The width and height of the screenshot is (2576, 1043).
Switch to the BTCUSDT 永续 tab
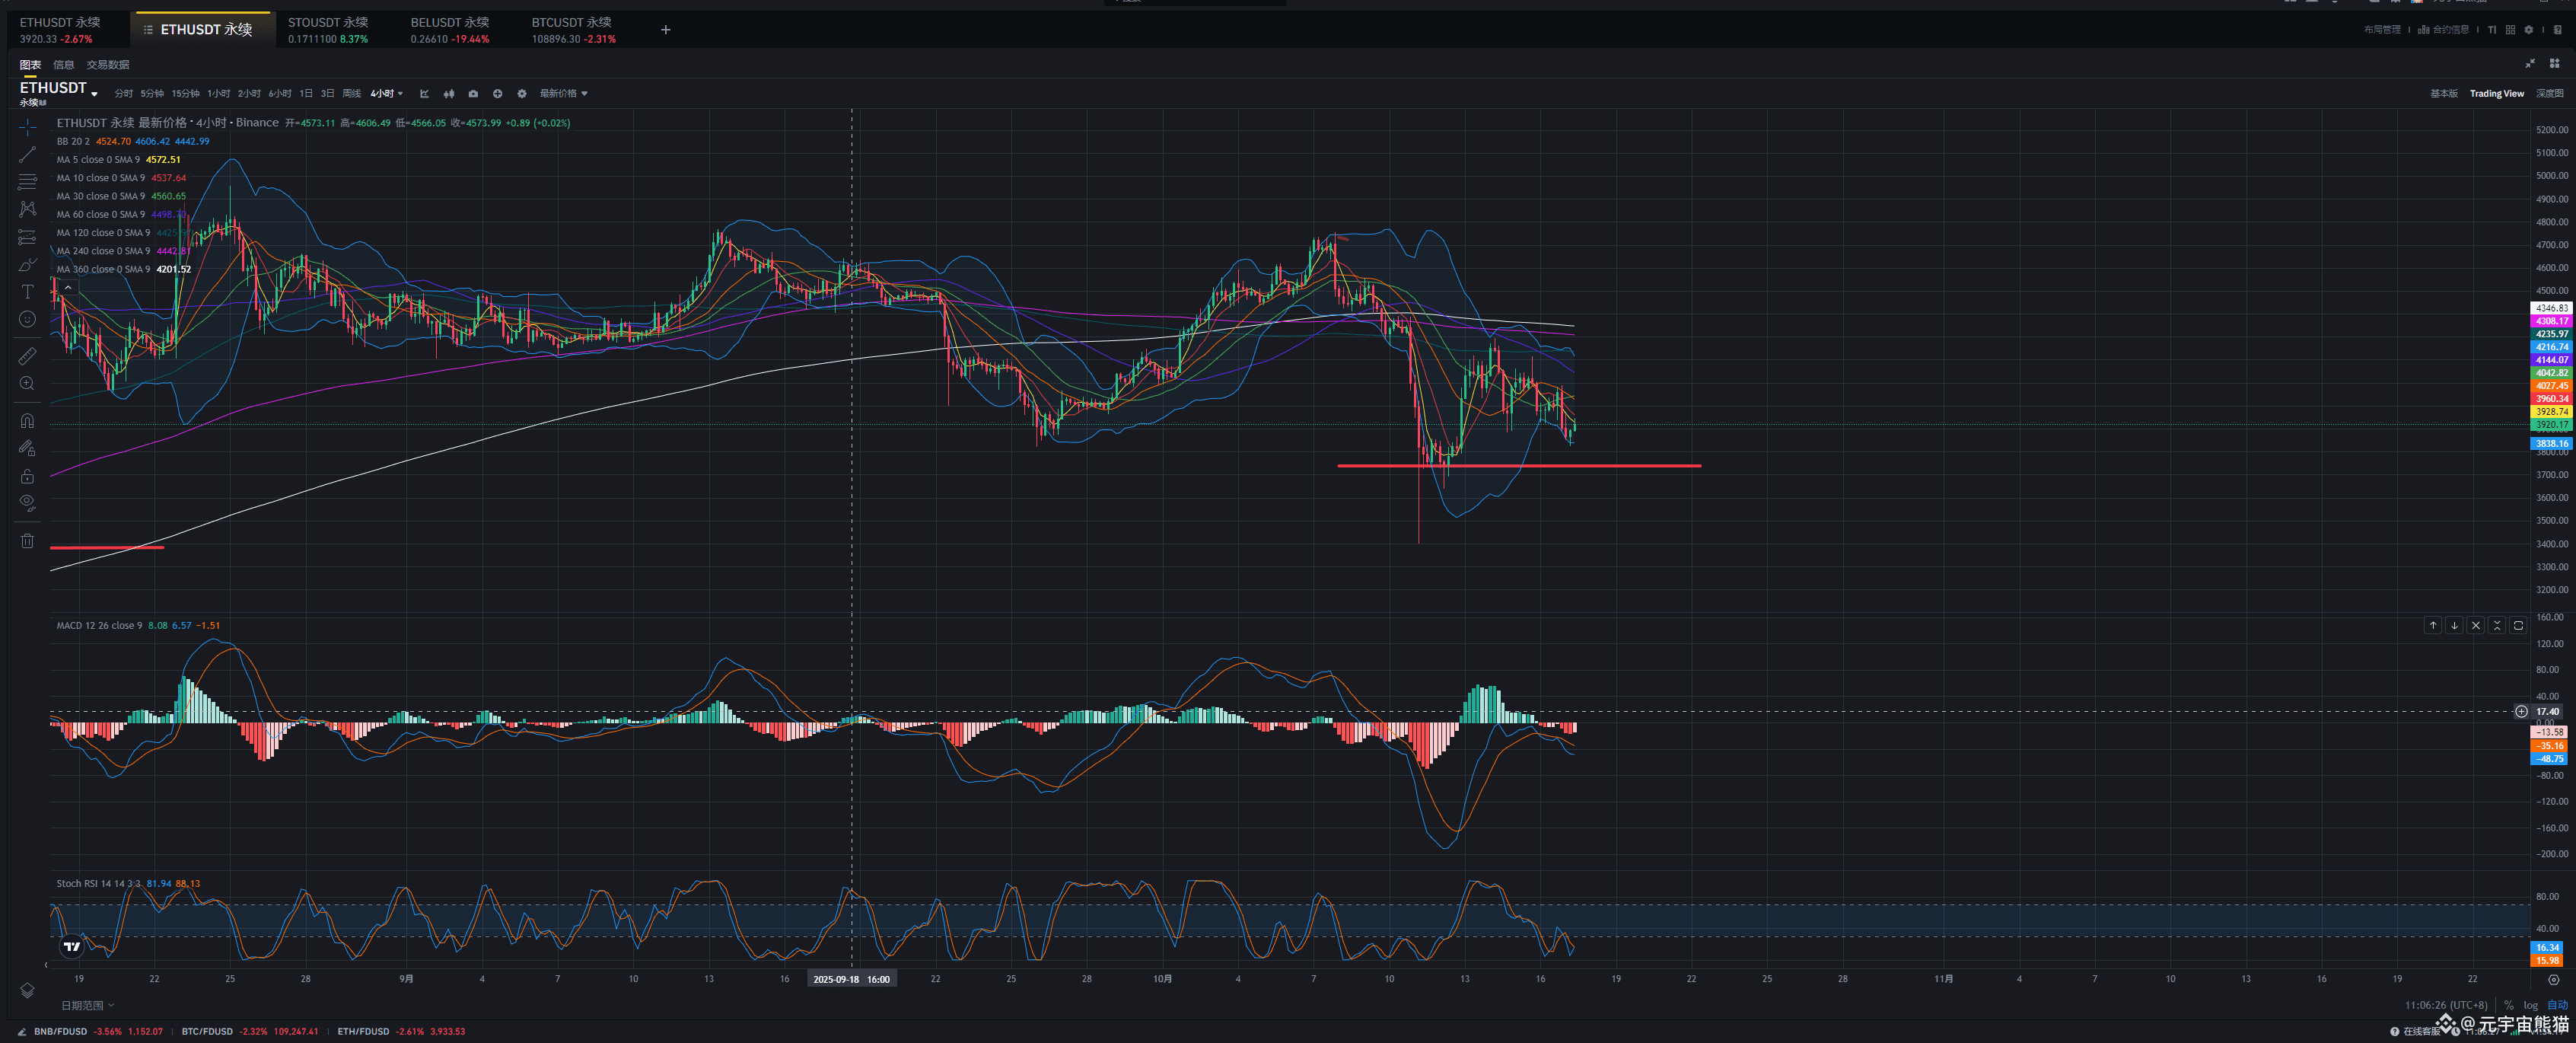pos(573,30)
